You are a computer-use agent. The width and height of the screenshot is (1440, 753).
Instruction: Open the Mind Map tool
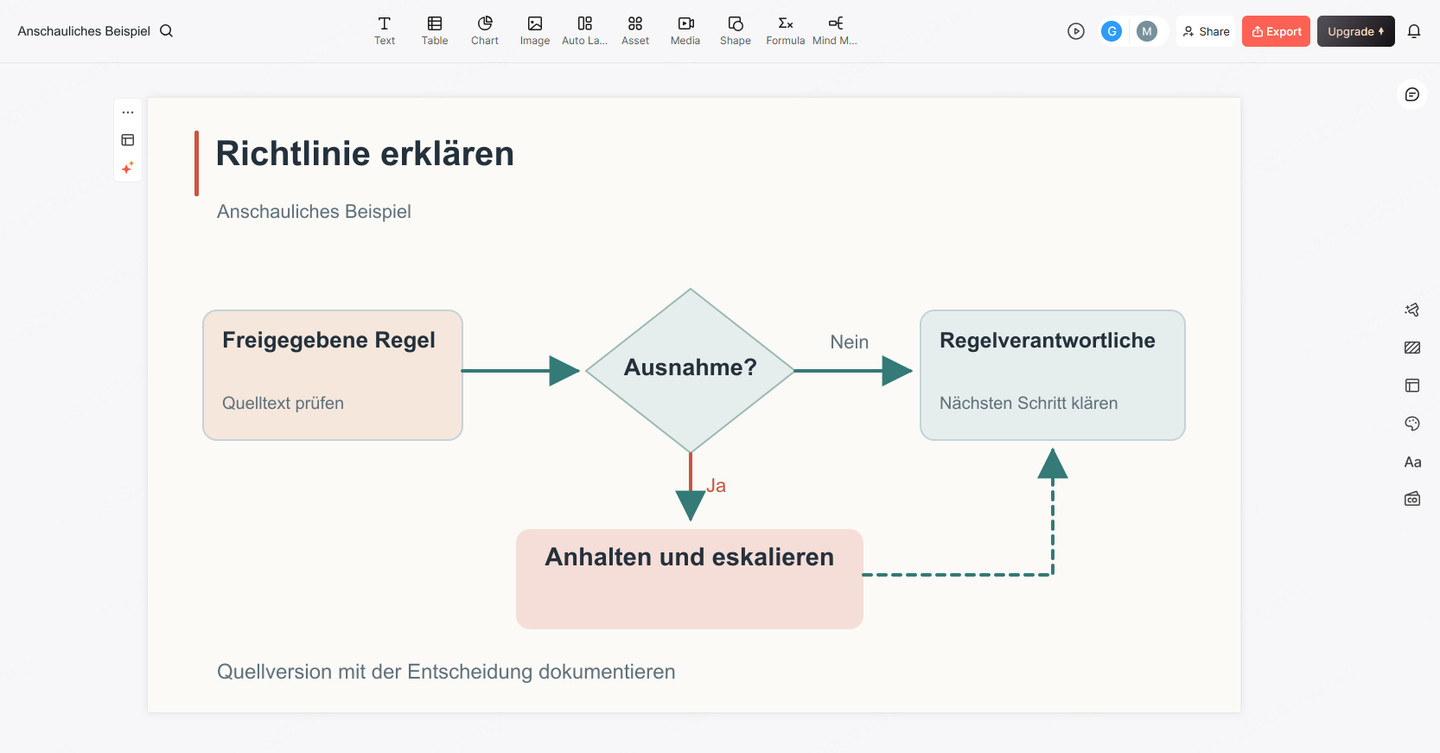[835, 30]
